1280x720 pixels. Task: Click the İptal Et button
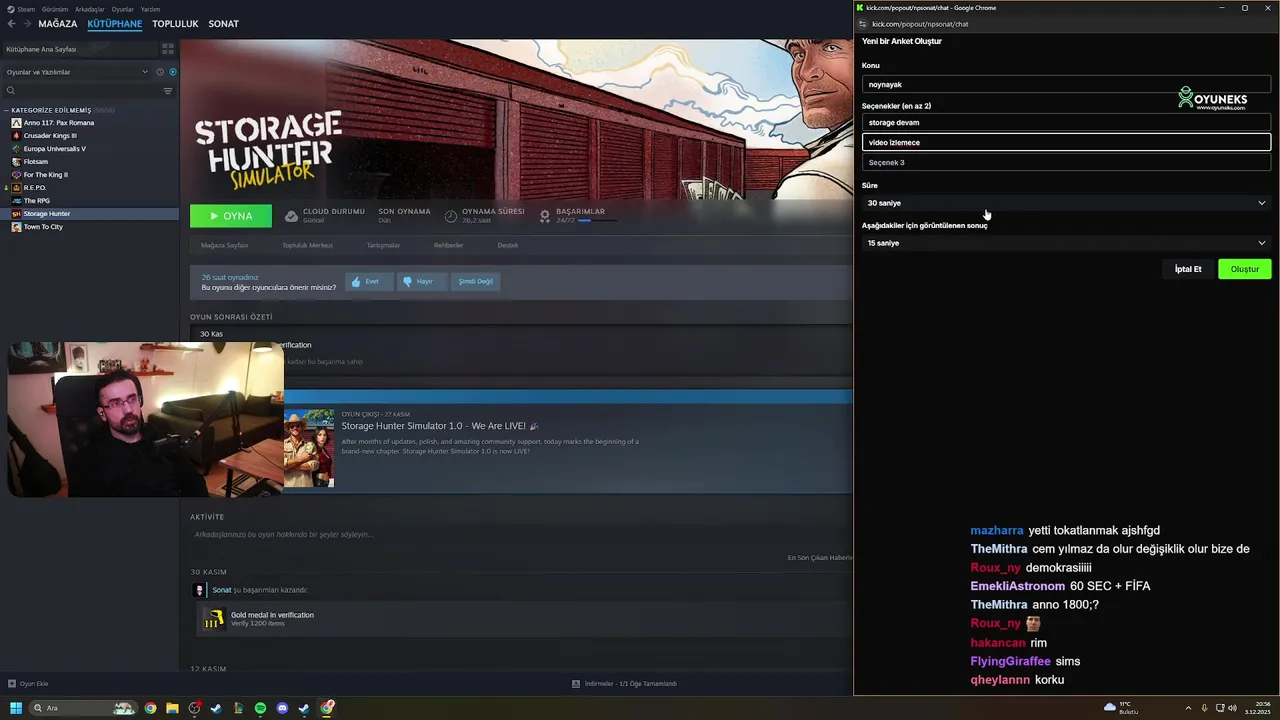tap(1188, 269)
